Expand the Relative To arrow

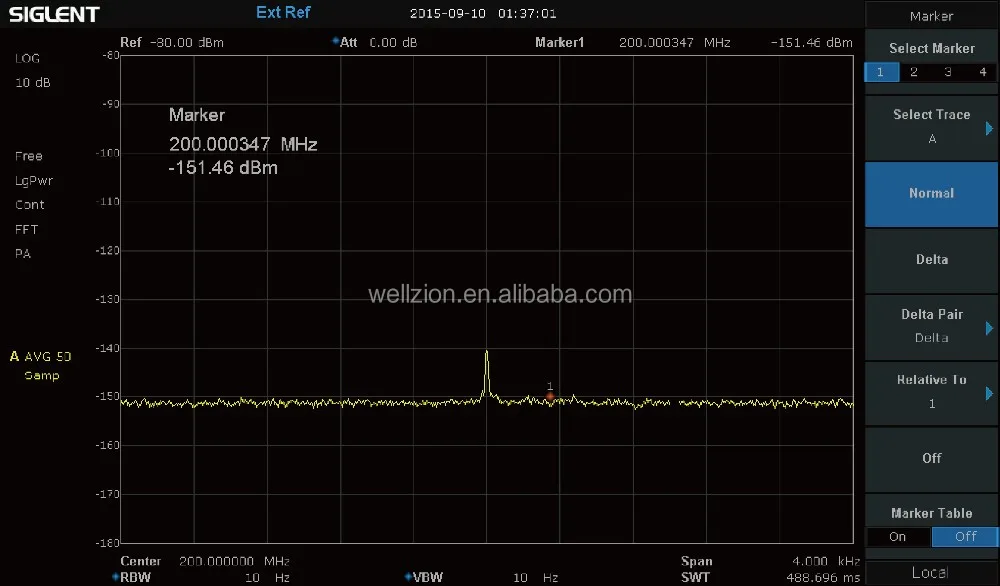989,393
